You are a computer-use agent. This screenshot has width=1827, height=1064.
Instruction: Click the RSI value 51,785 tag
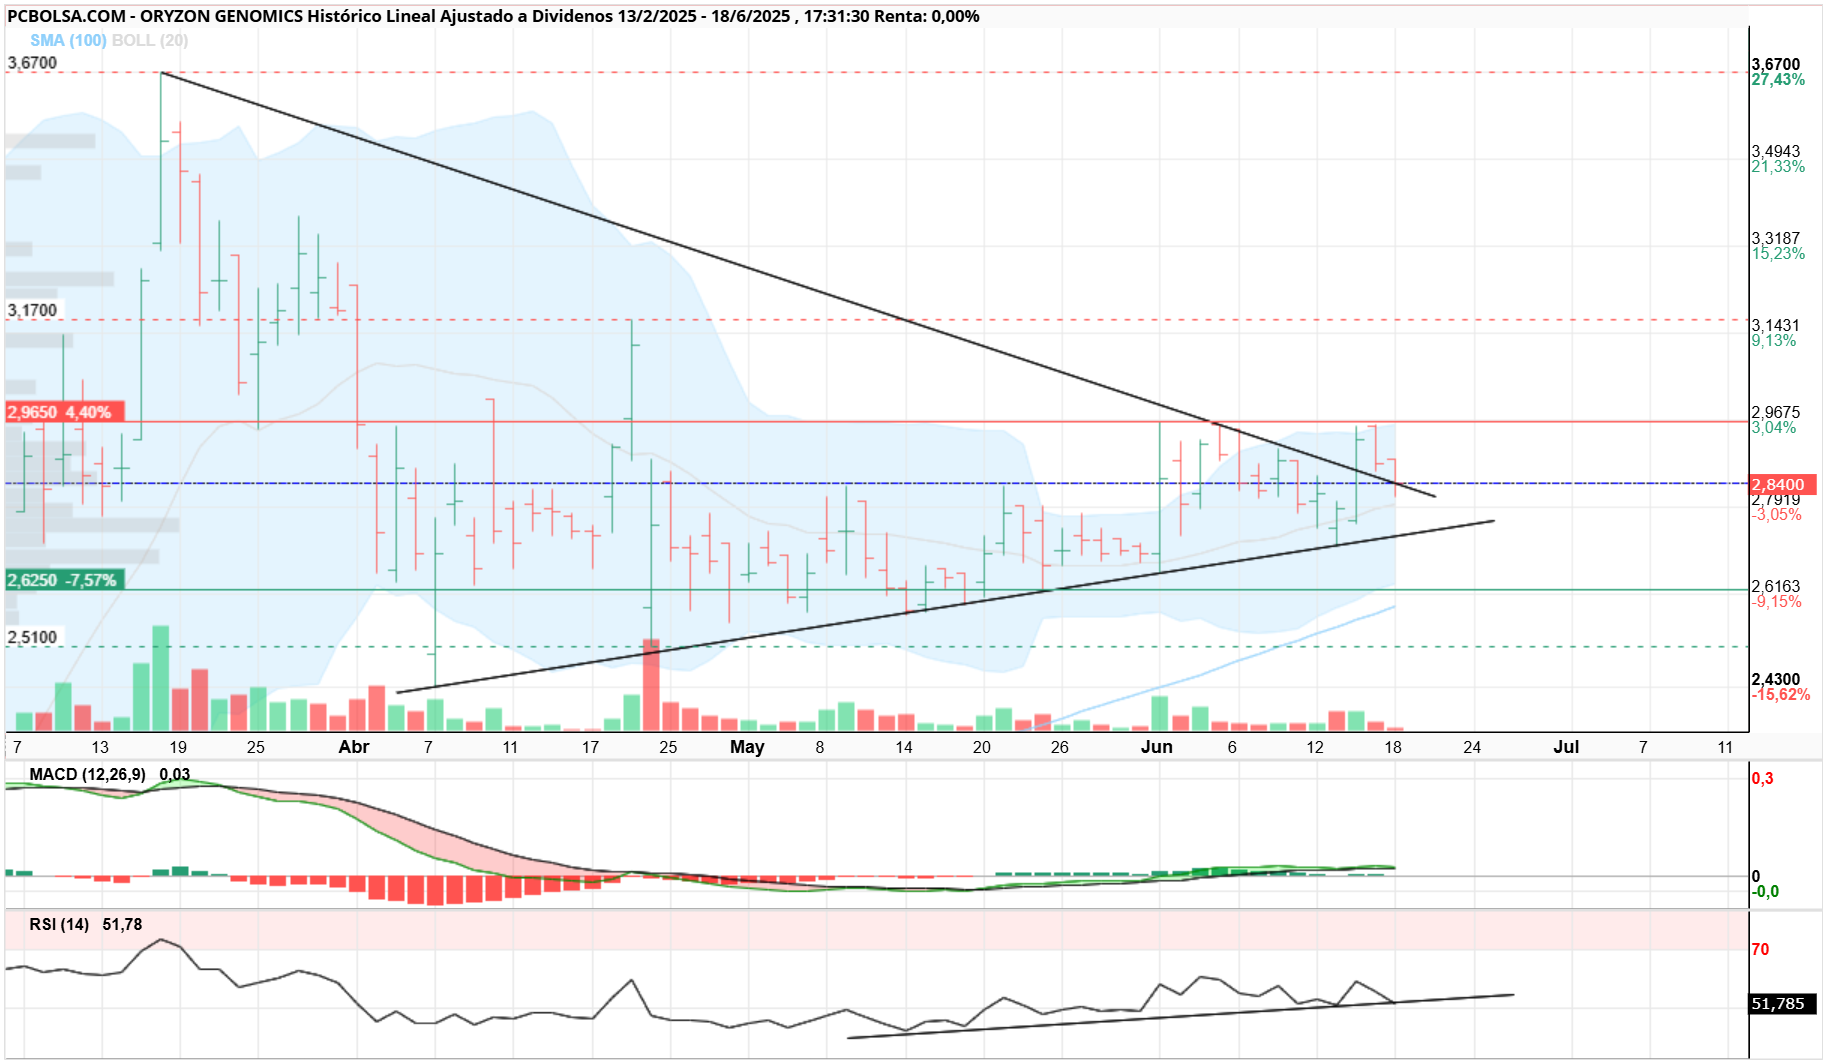pyautogui.click(x=1783, y=1003)
